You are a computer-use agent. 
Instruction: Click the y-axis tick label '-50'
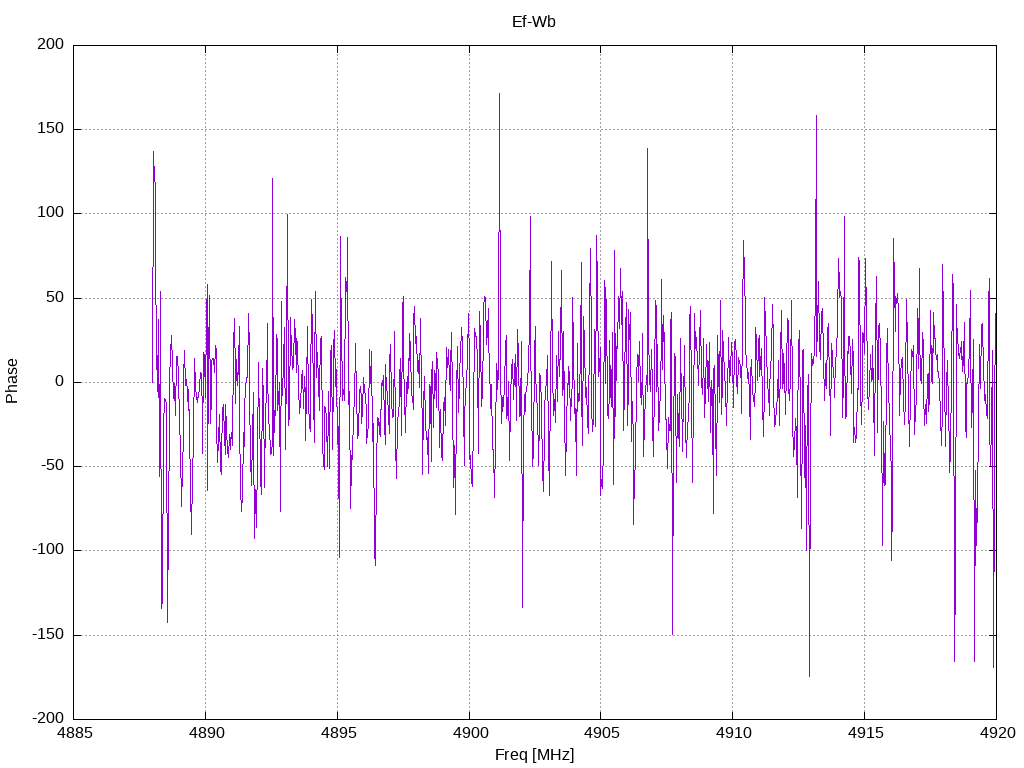pos(53,466)
